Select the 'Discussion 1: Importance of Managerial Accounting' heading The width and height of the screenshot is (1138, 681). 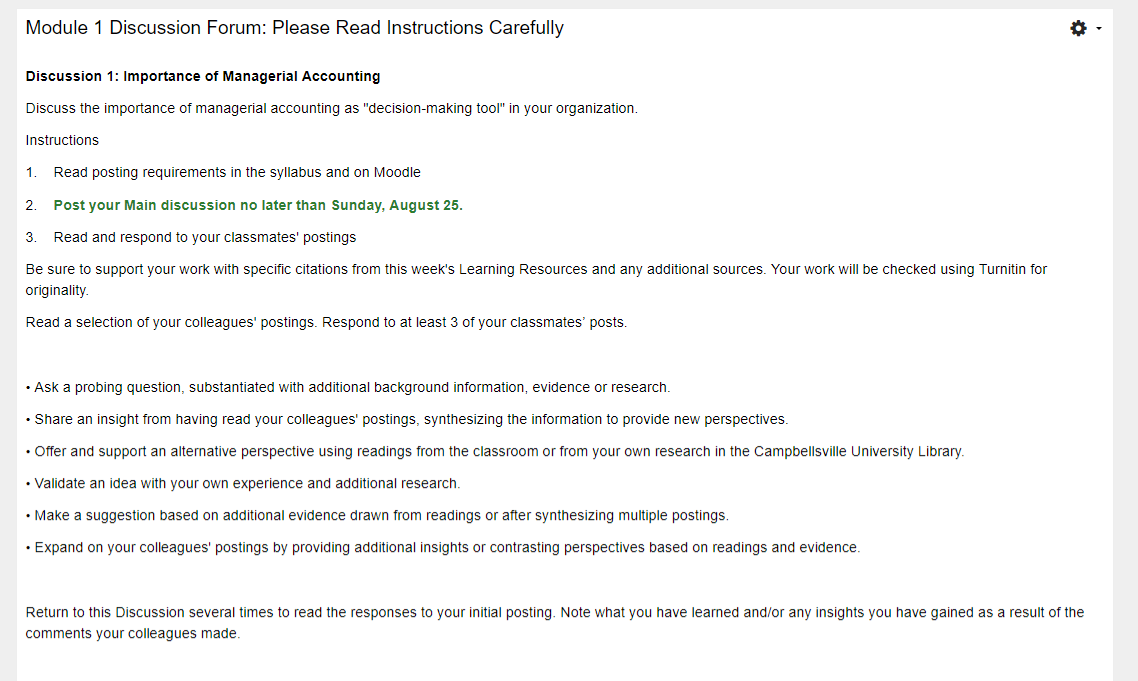pyautogui.click(x=202, y=76)
